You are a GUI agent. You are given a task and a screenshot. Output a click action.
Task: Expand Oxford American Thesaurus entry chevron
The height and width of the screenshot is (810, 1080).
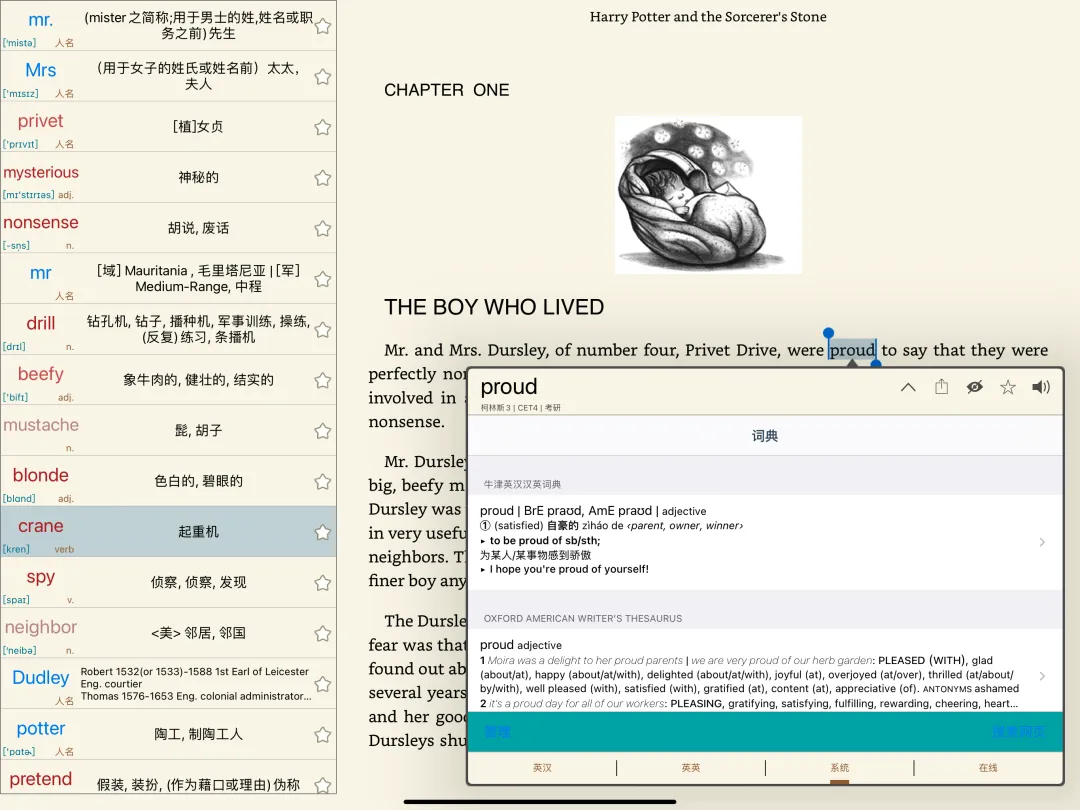point(1042,676)
